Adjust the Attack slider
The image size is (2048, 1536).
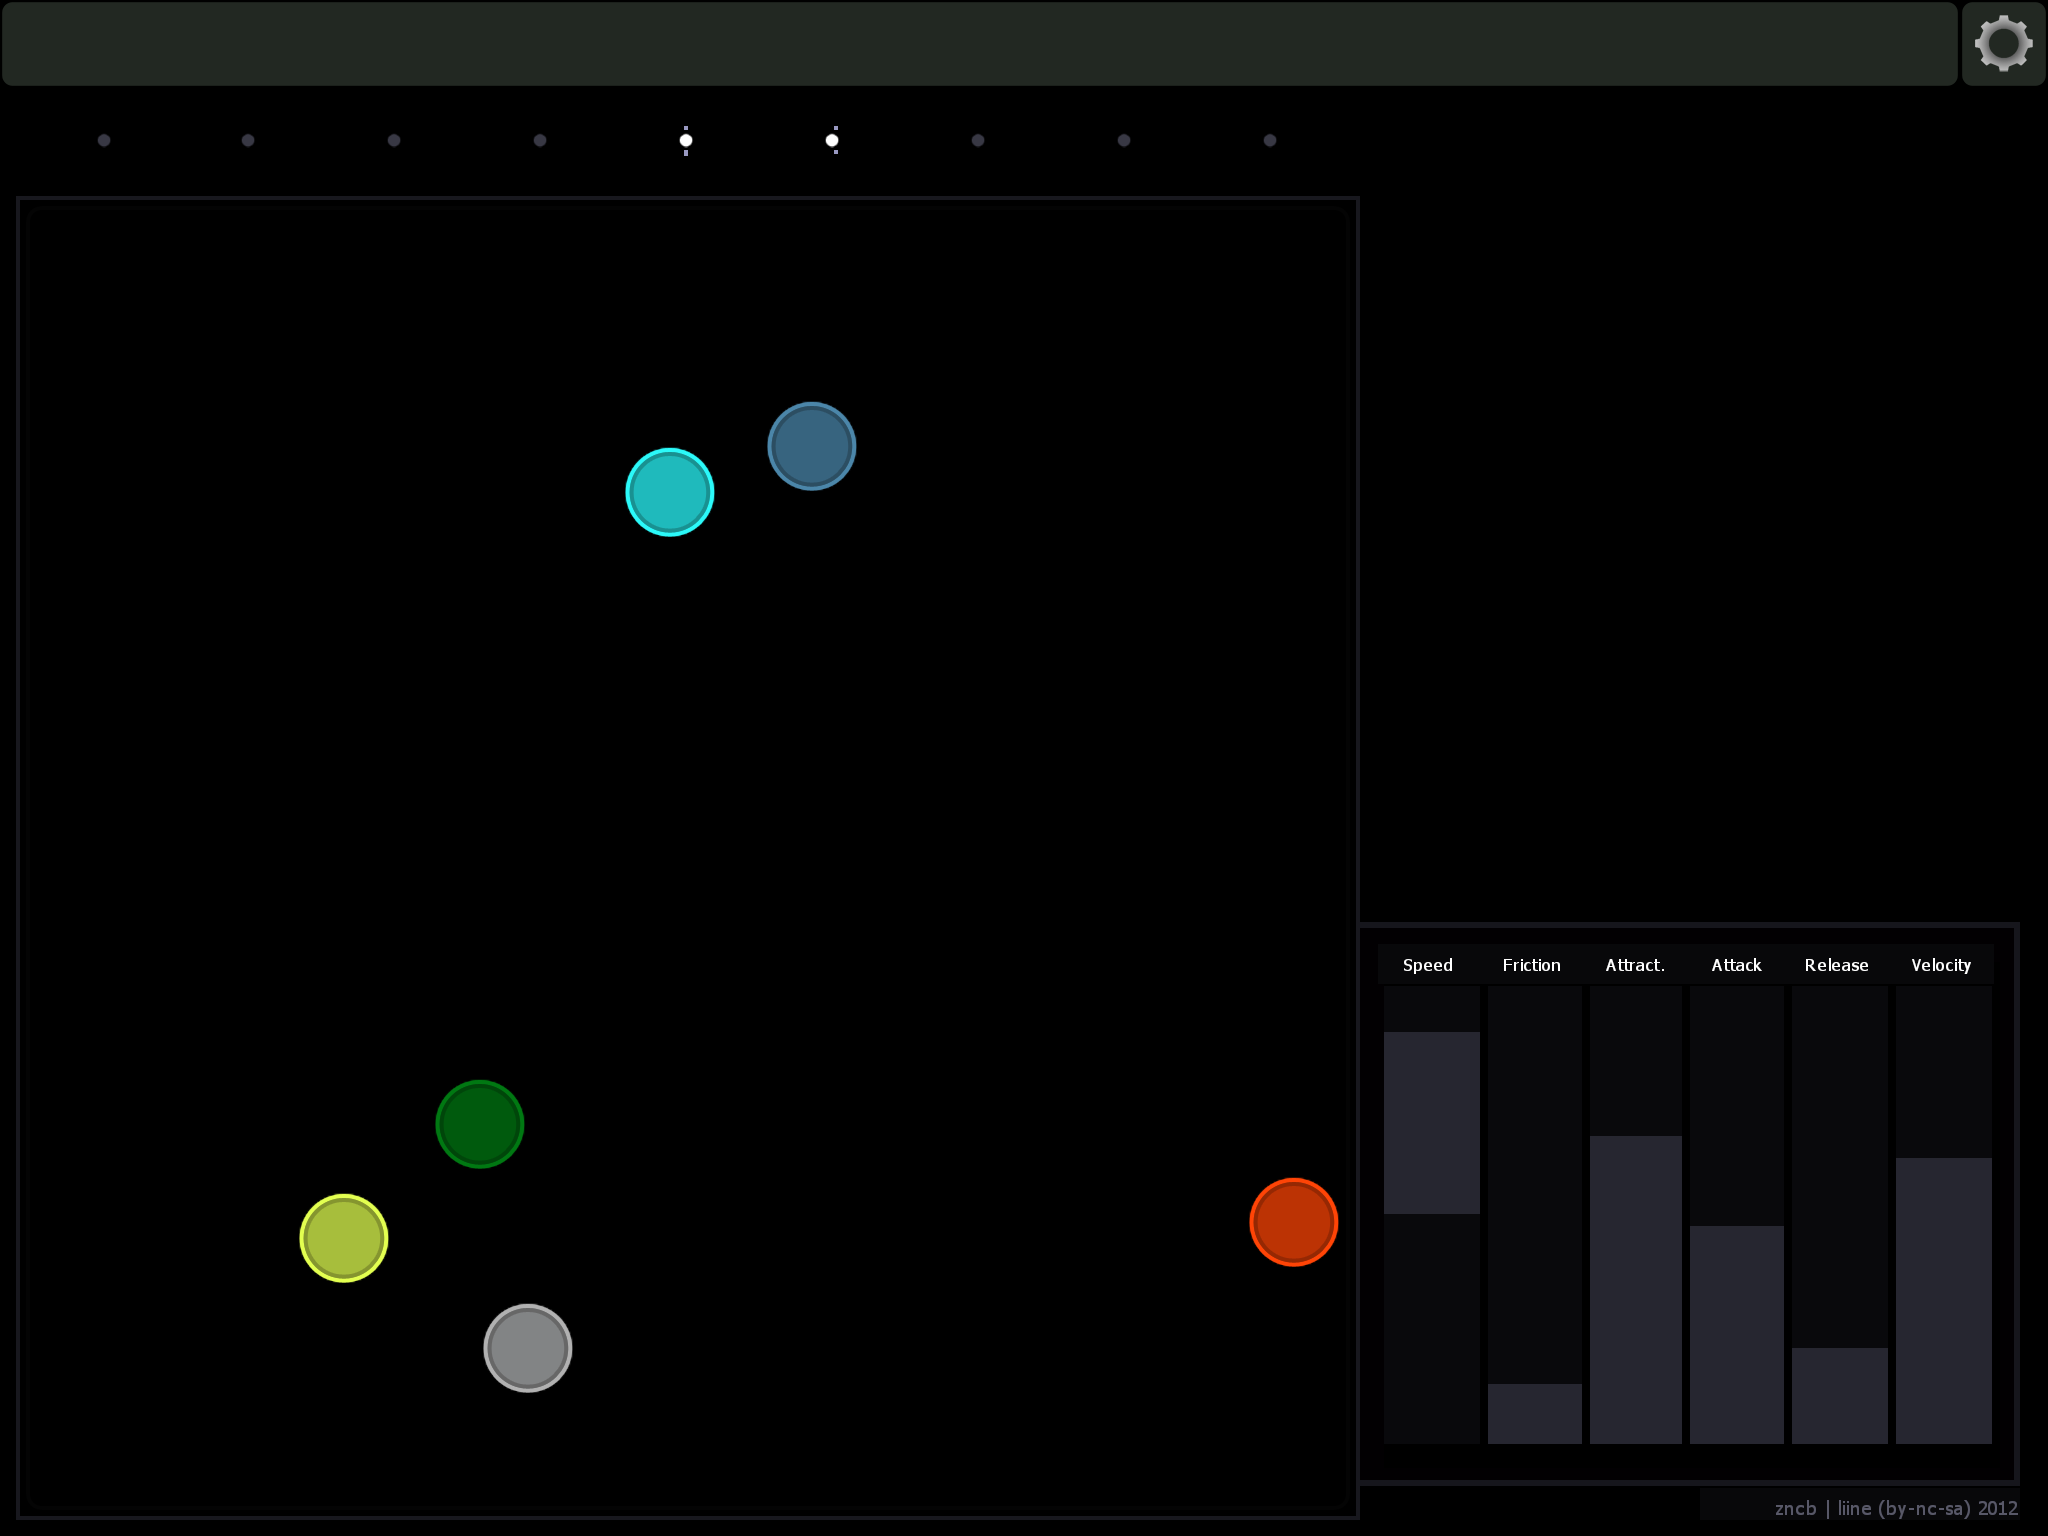pos(1737,1215)
